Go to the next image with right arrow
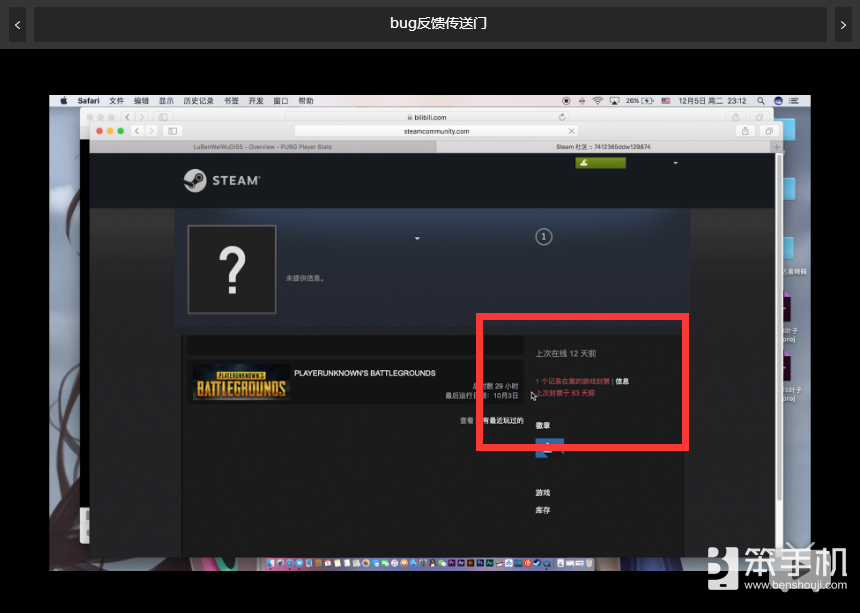This screenshot has height=613, width=860. pos(843,25)
